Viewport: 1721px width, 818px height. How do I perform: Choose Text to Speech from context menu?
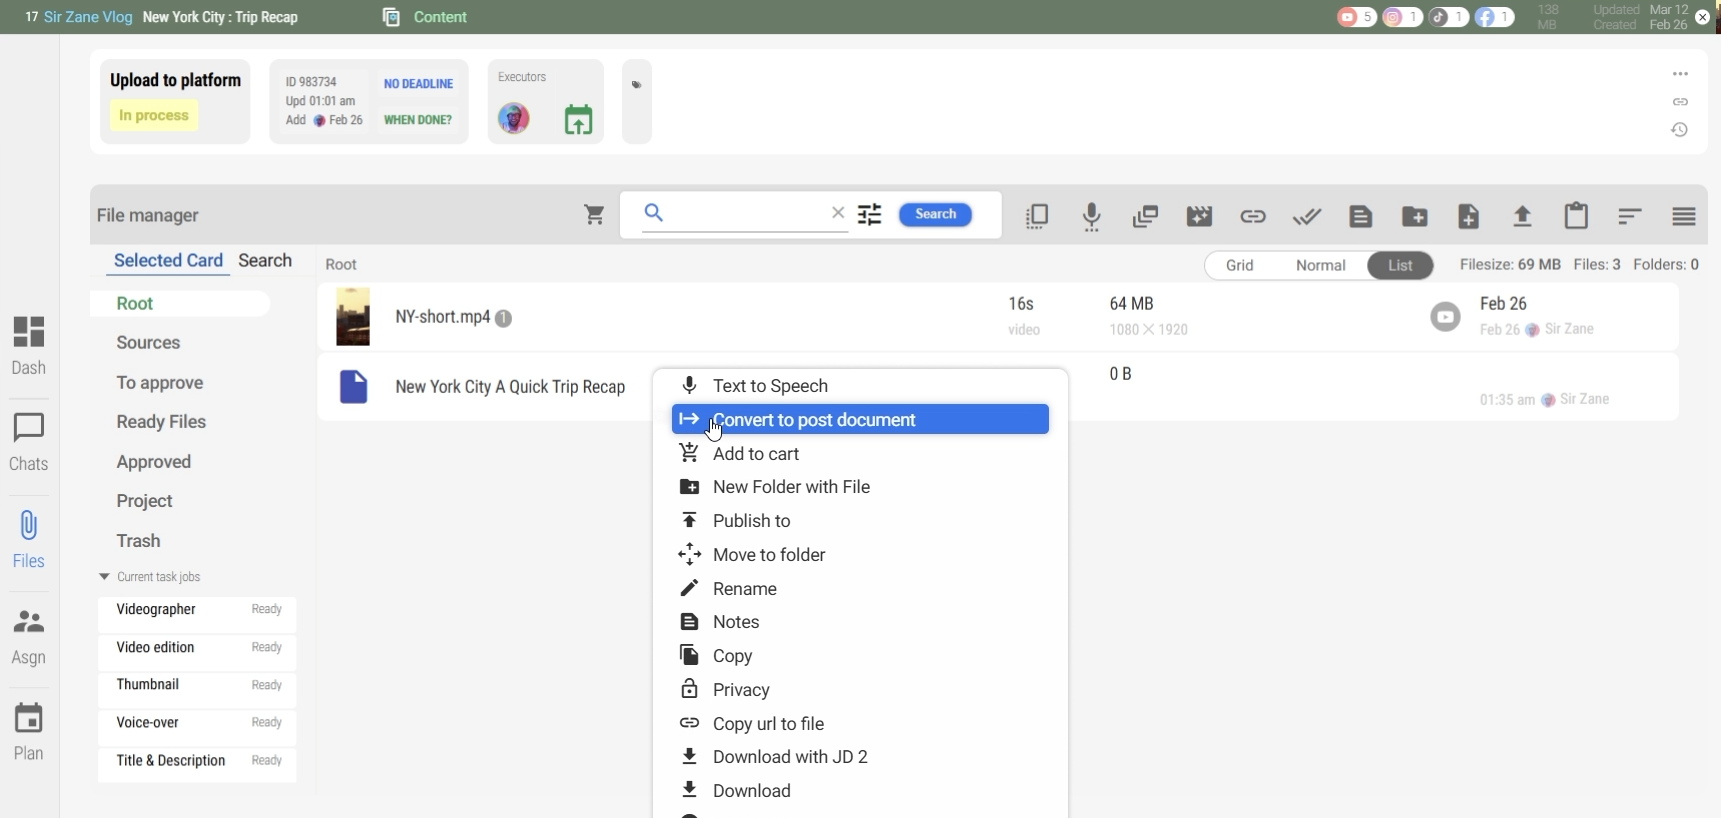[770, 386]
